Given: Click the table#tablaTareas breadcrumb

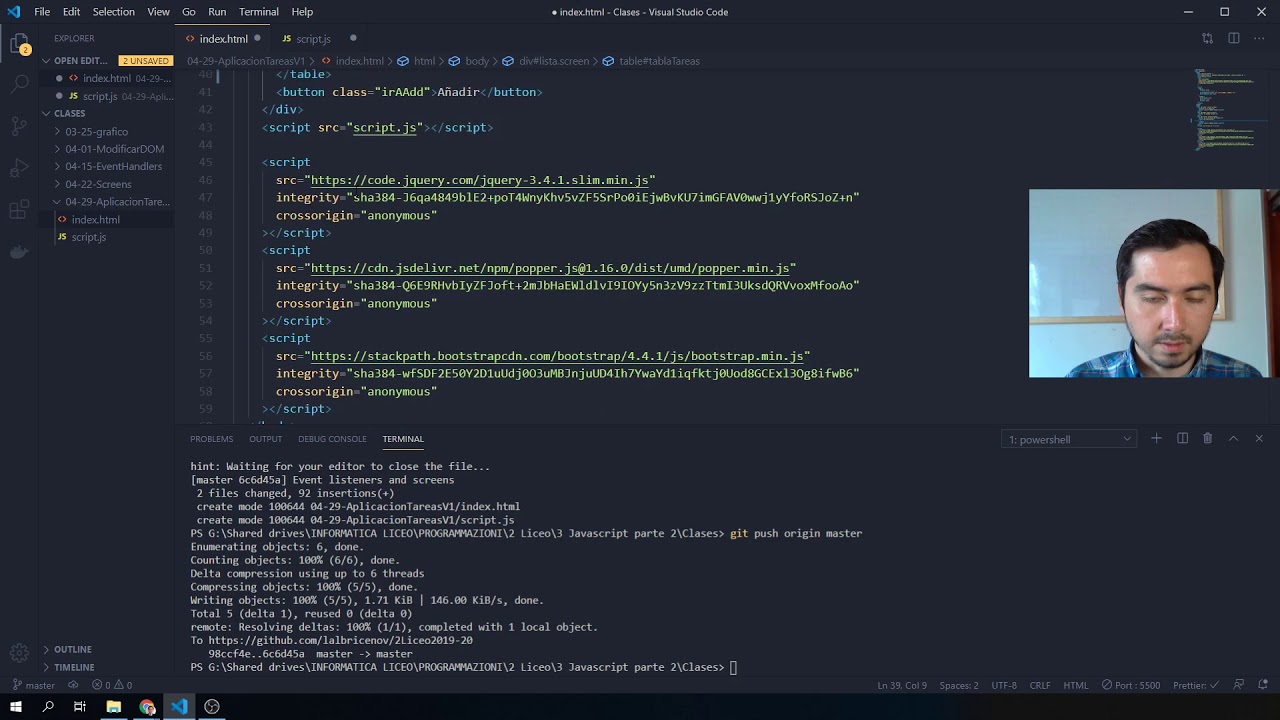Looking at the screenshot, I should tap(659, 61).
